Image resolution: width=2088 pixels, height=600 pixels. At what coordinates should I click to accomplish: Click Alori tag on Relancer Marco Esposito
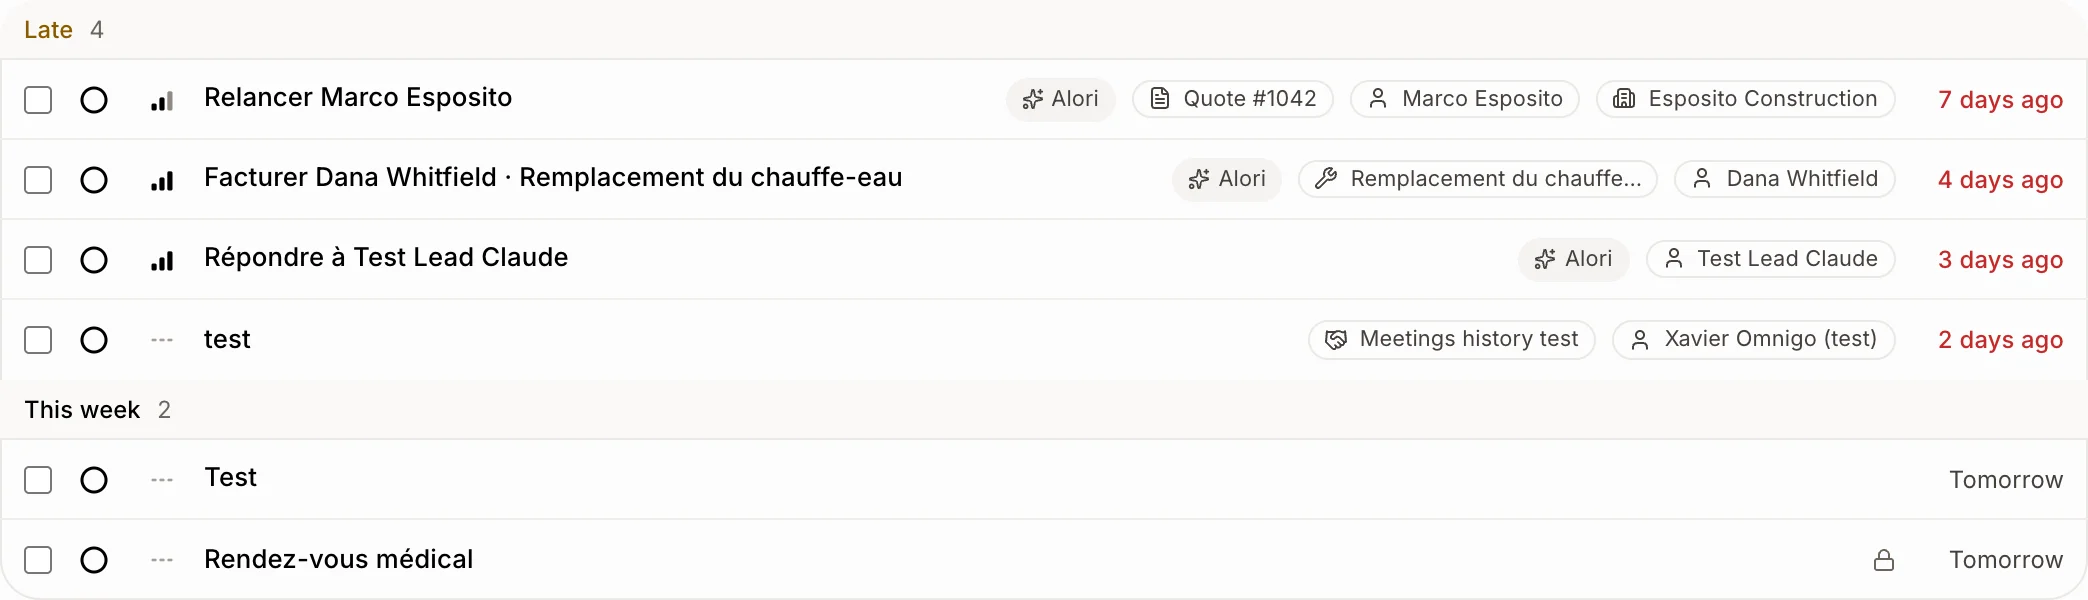pyautogui.click(x=1061, y=99)
